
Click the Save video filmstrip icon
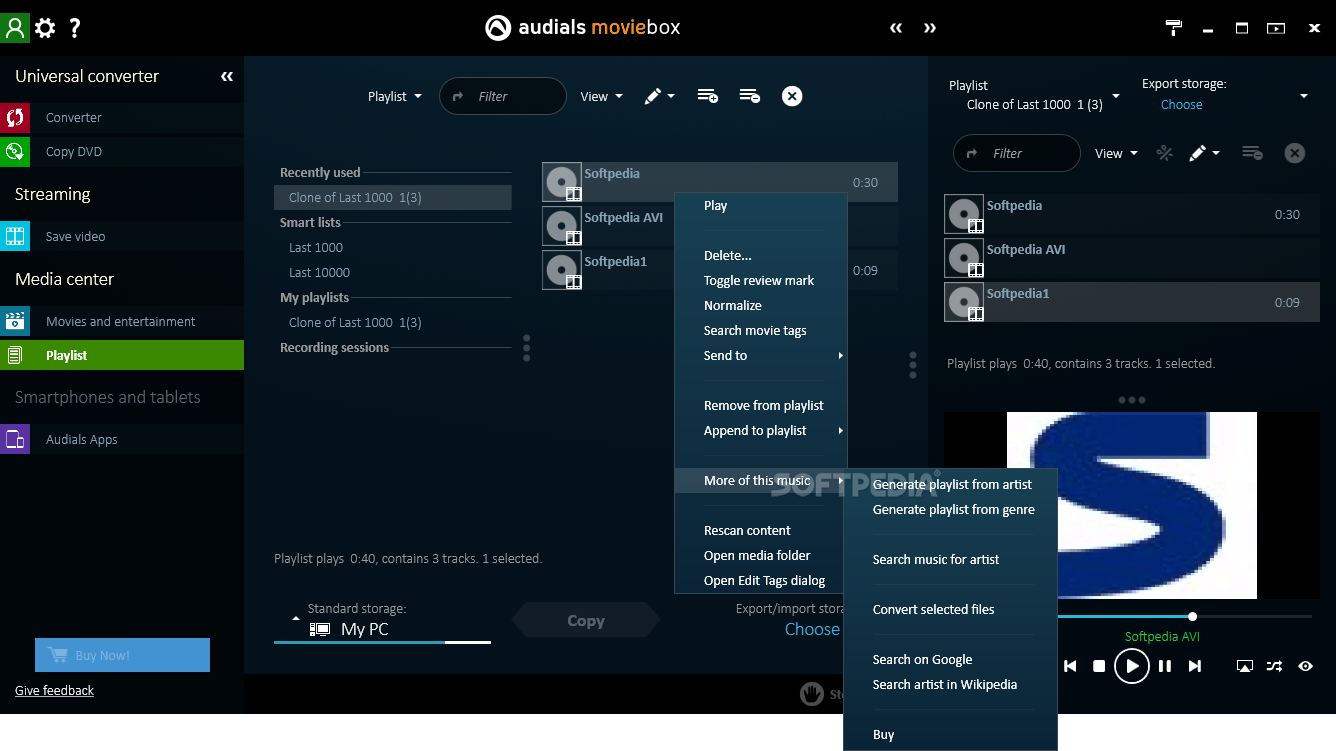15,237
